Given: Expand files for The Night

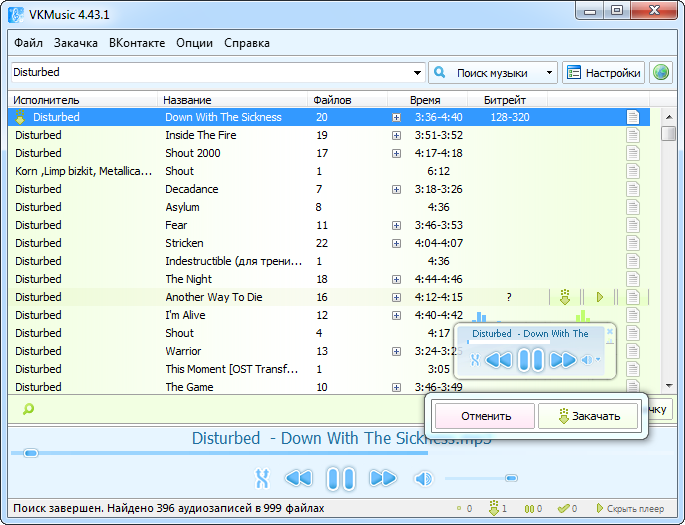Looking at the screenshot, I should (x=396, y=279).
